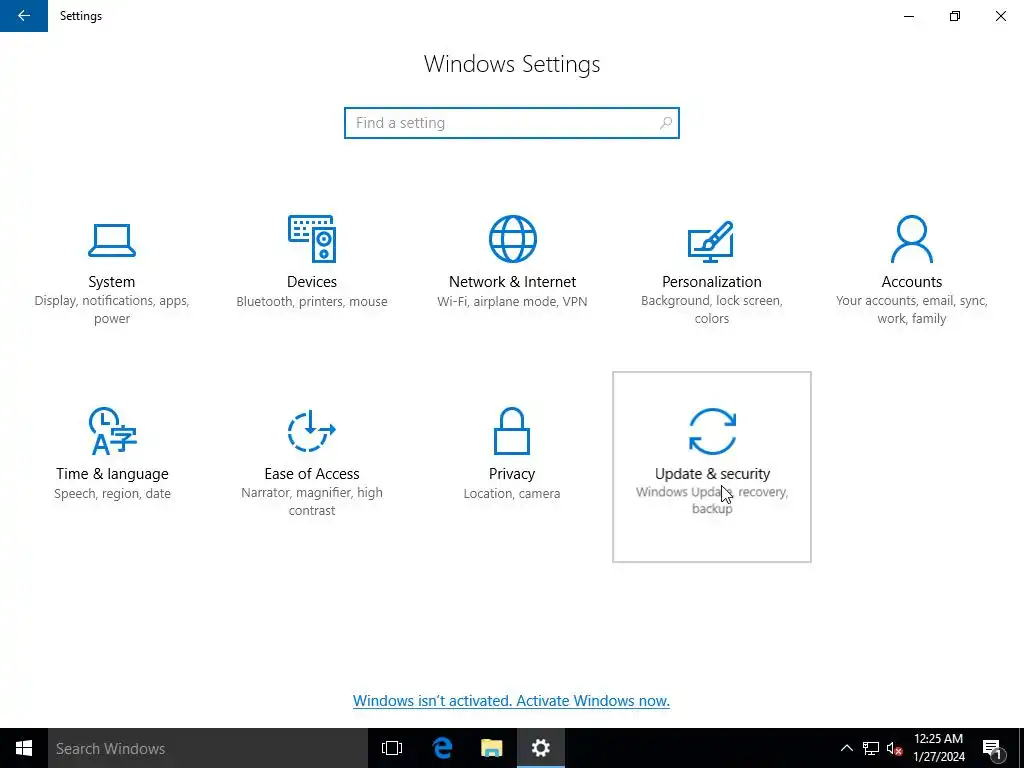Open the Time & language clock icon

click(112, 431)
